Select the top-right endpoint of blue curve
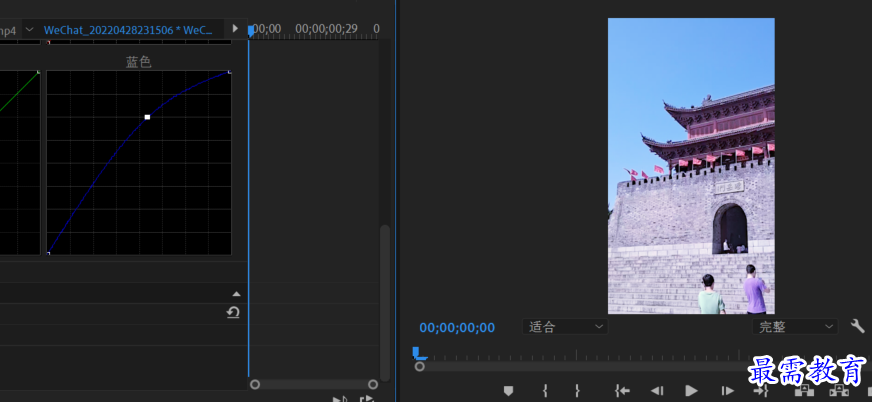872x402 pixels. pos(230,72)
